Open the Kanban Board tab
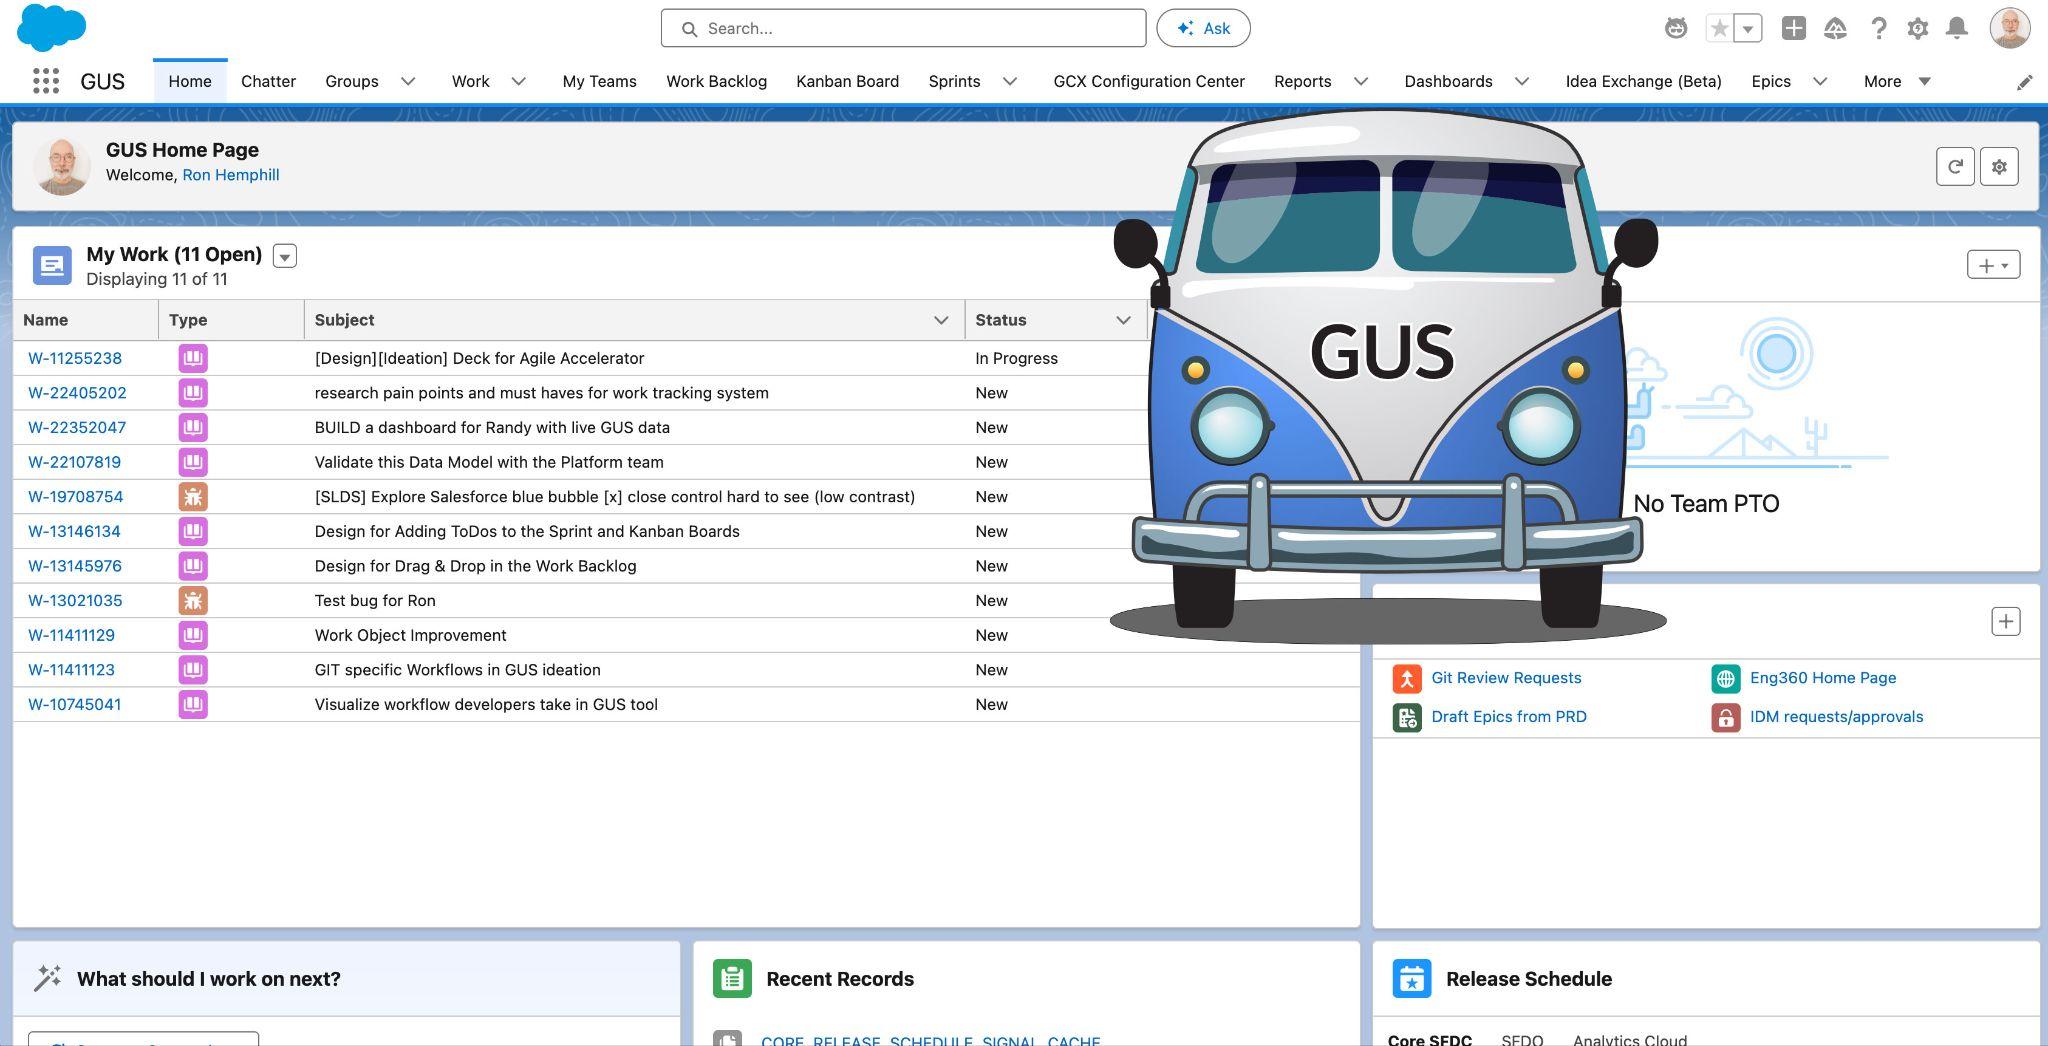The image size is (2048, 1046). point(847,82)
